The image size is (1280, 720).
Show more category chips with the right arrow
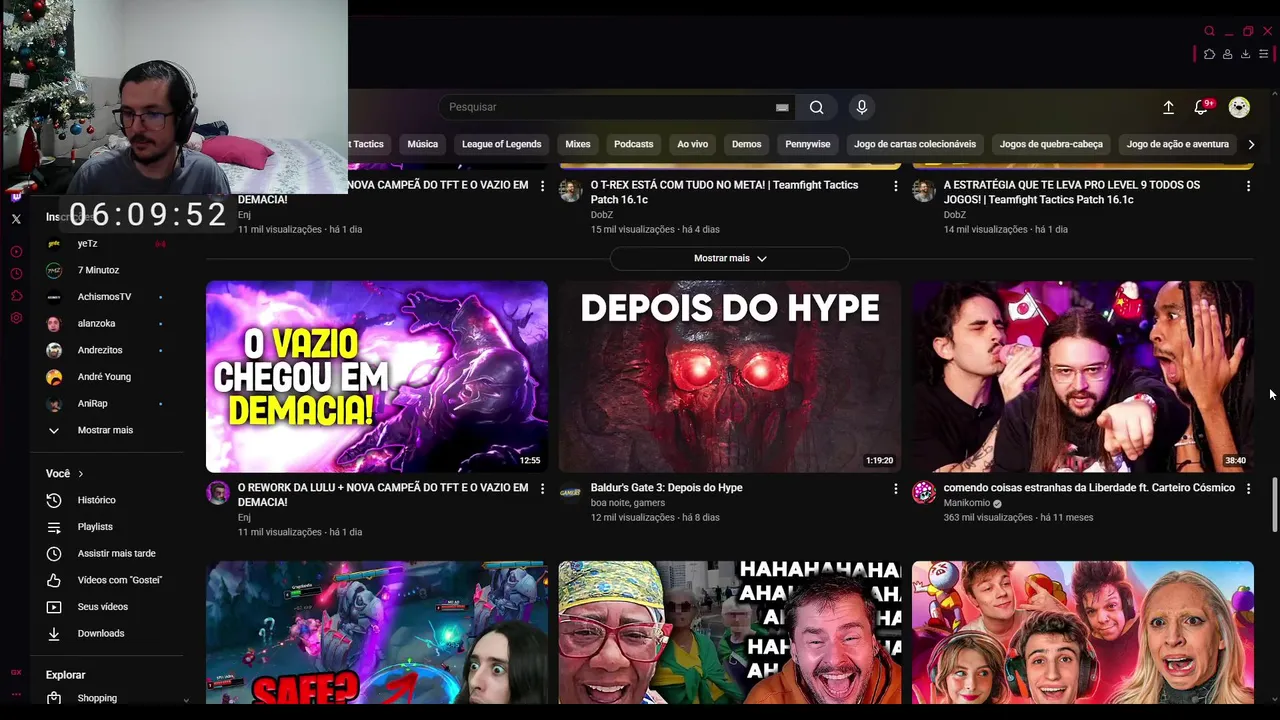point(1251,144)
